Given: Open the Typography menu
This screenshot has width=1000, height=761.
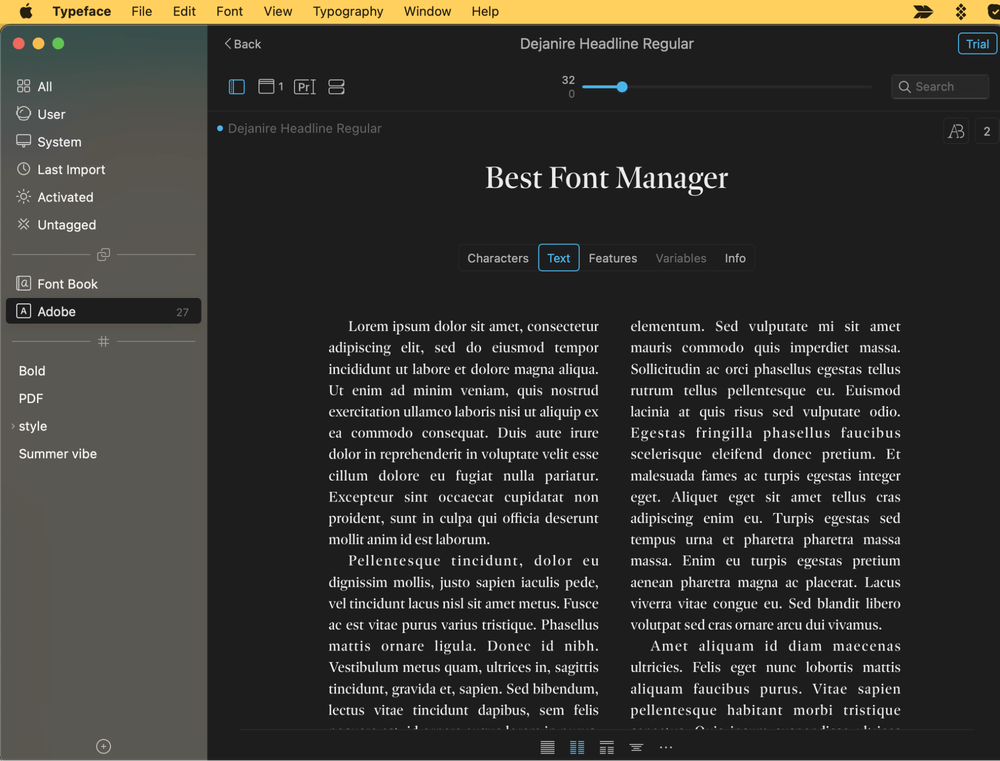Looking at the screenshot, I should click(x=348, y=11).
